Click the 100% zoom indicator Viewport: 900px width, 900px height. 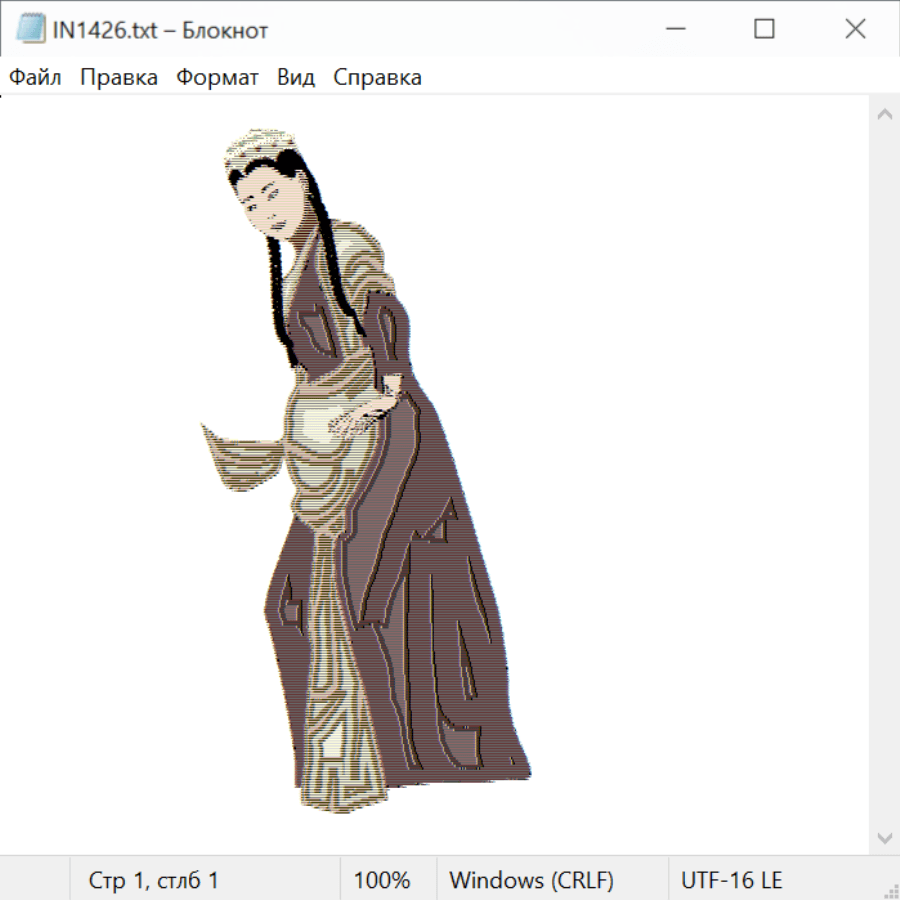pos(382,881)
